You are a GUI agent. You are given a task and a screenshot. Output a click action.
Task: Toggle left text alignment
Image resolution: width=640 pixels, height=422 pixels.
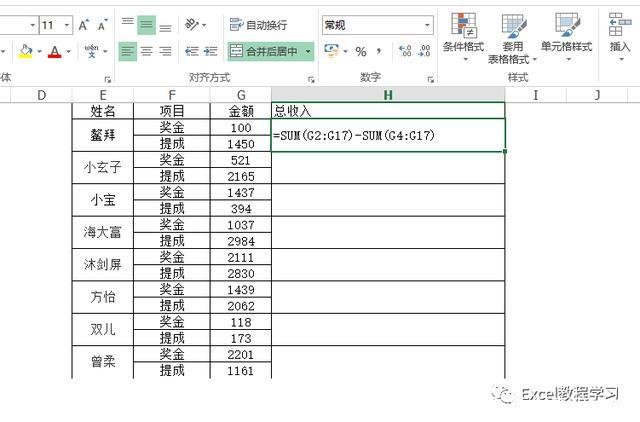click(128, 51)
